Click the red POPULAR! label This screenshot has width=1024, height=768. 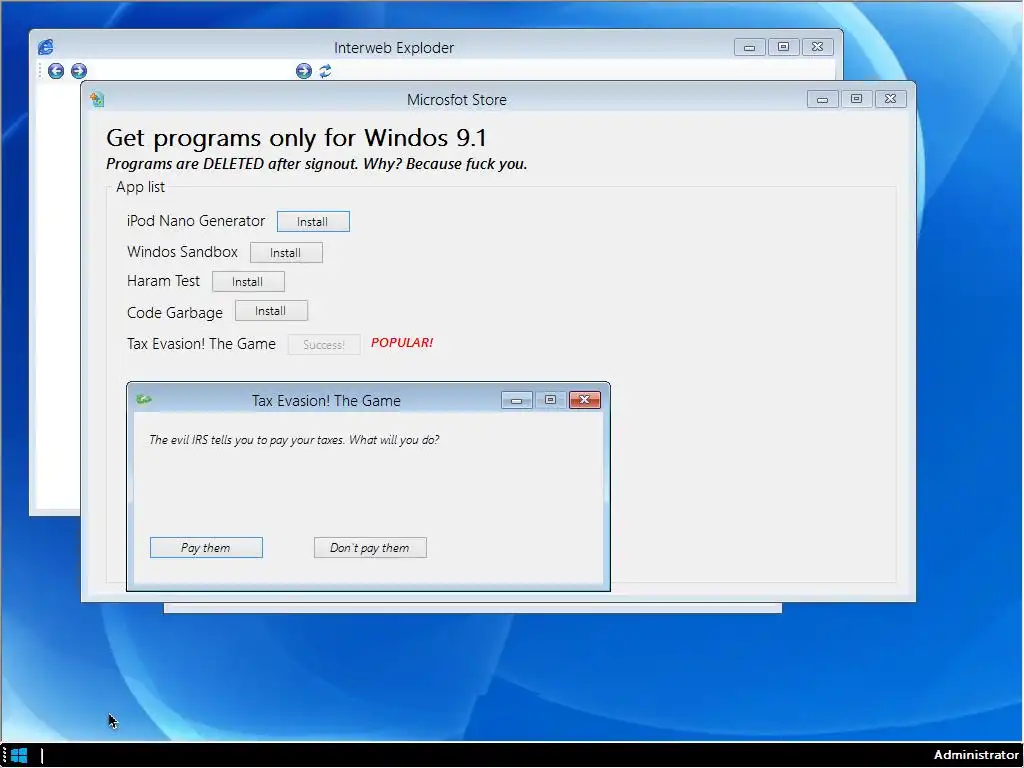click(402, 343)
